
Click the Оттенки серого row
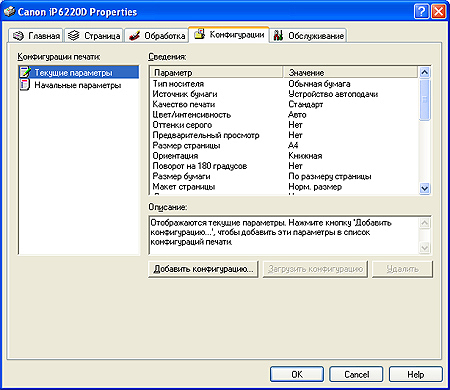pyautogui.click(x=284, y=125)
